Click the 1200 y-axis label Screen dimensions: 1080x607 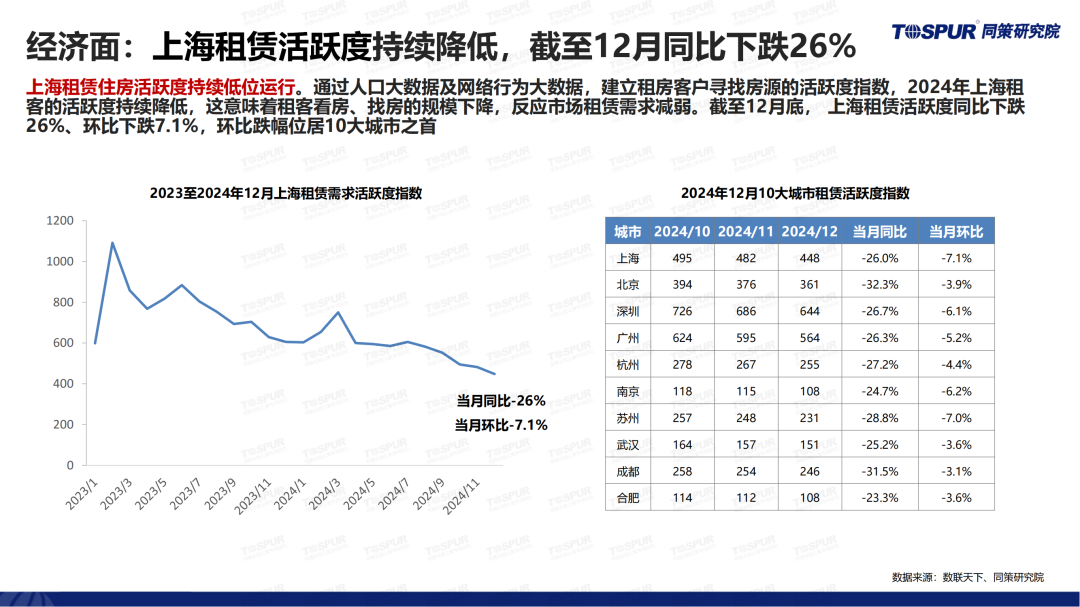pos(60,220)
